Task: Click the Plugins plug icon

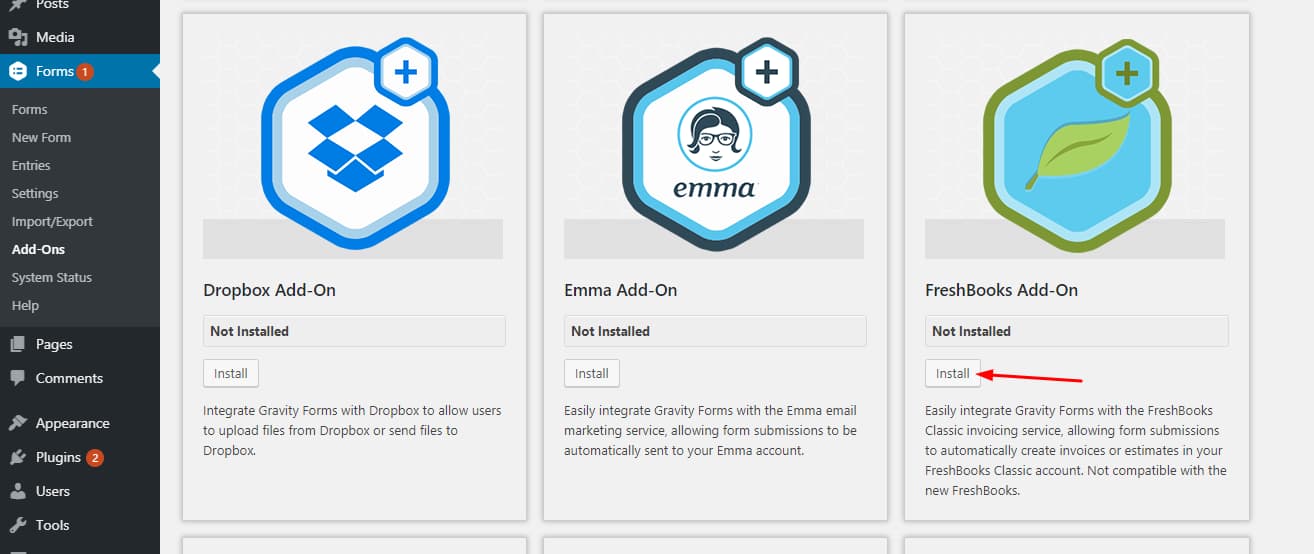Action: (x=18, y=457)
